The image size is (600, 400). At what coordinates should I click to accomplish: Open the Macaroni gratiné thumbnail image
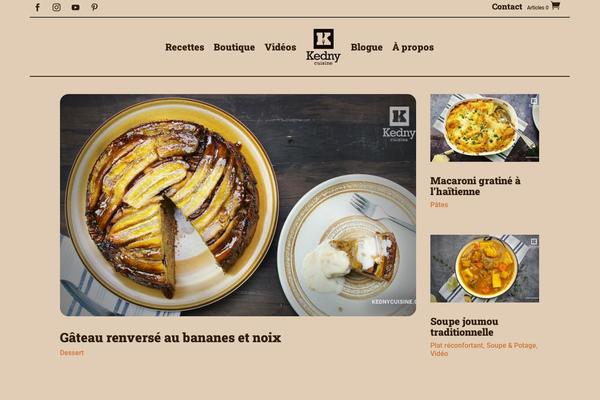point(484,128)
